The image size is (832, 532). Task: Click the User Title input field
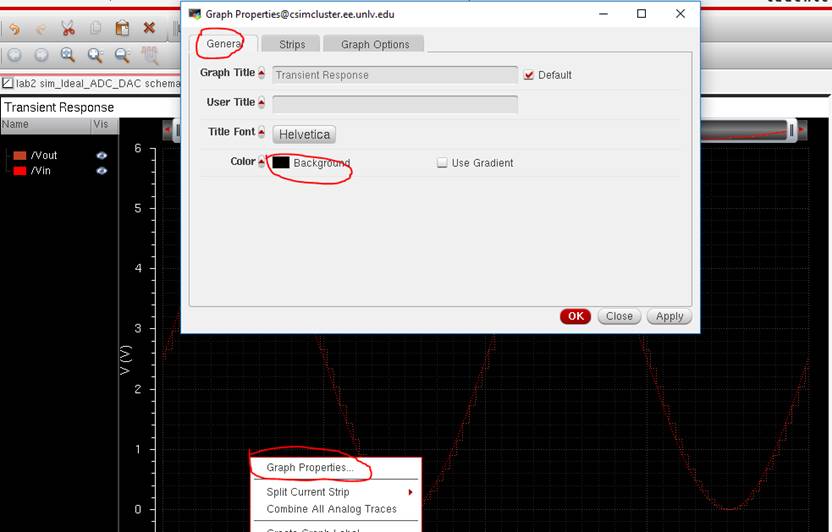click(395, 104)
